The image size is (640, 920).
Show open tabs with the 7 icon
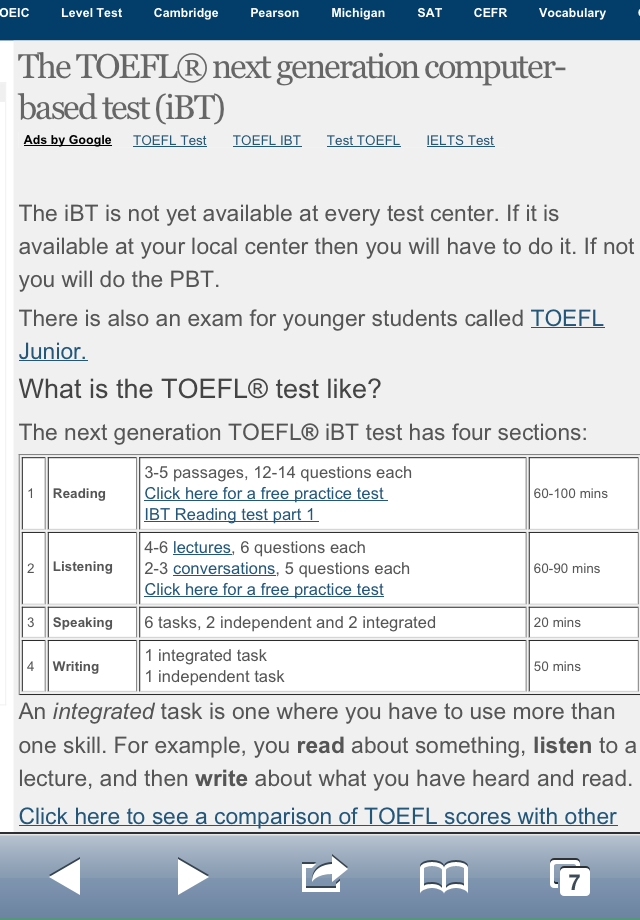pos(570,877)
